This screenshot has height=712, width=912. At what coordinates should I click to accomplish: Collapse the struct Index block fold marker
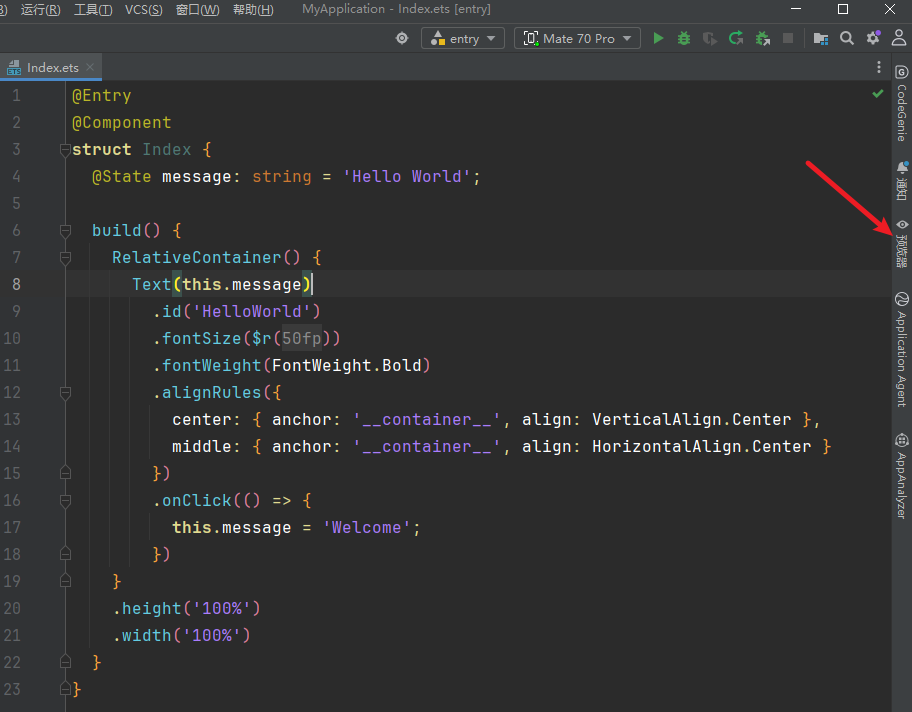click(x=65, y=150)
